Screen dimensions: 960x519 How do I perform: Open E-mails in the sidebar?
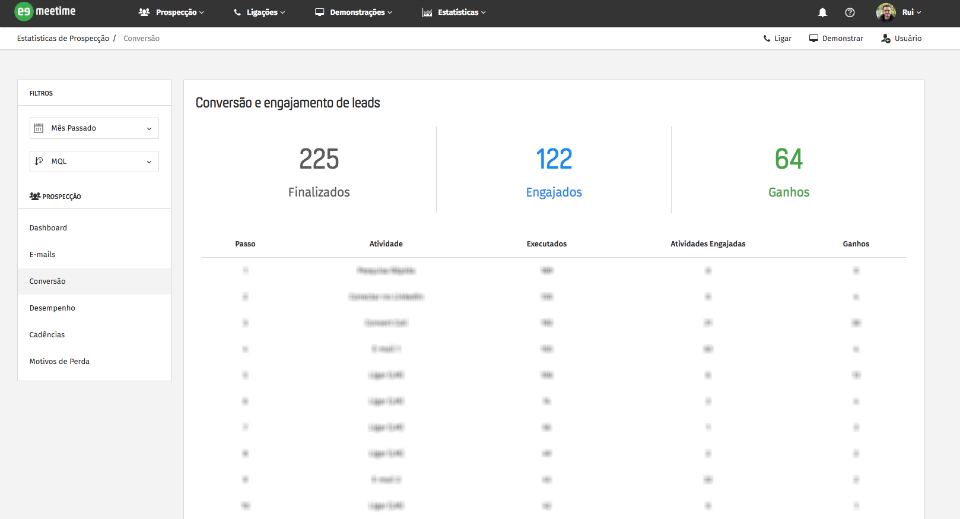(x=43, y=254)
